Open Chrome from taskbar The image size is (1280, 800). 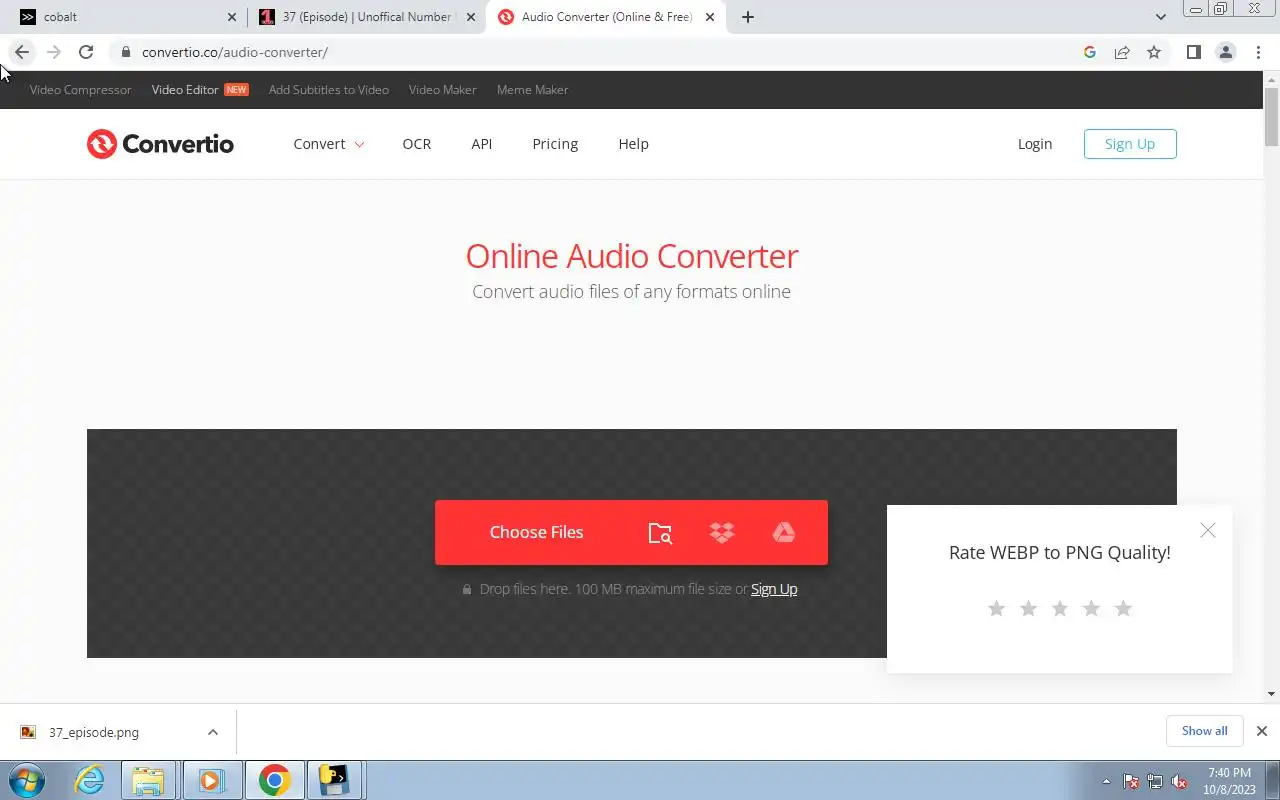point(274,780)
